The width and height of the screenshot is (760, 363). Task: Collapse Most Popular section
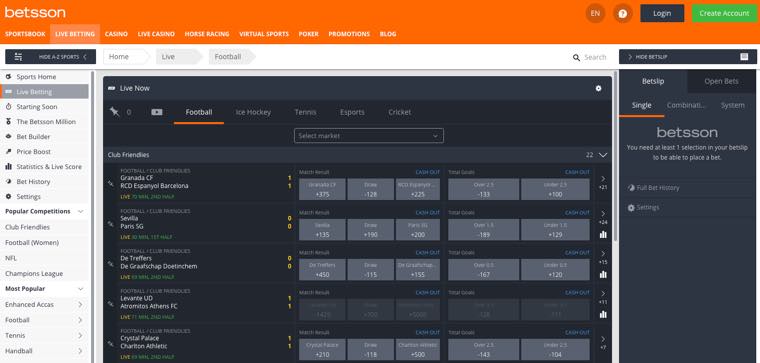(x=80, y=289)
